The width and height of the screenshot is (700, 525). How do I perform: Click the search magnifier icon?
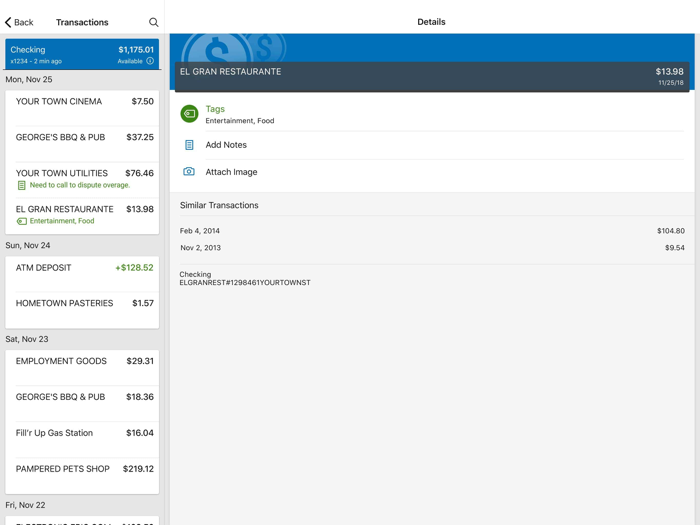(154, 22)
